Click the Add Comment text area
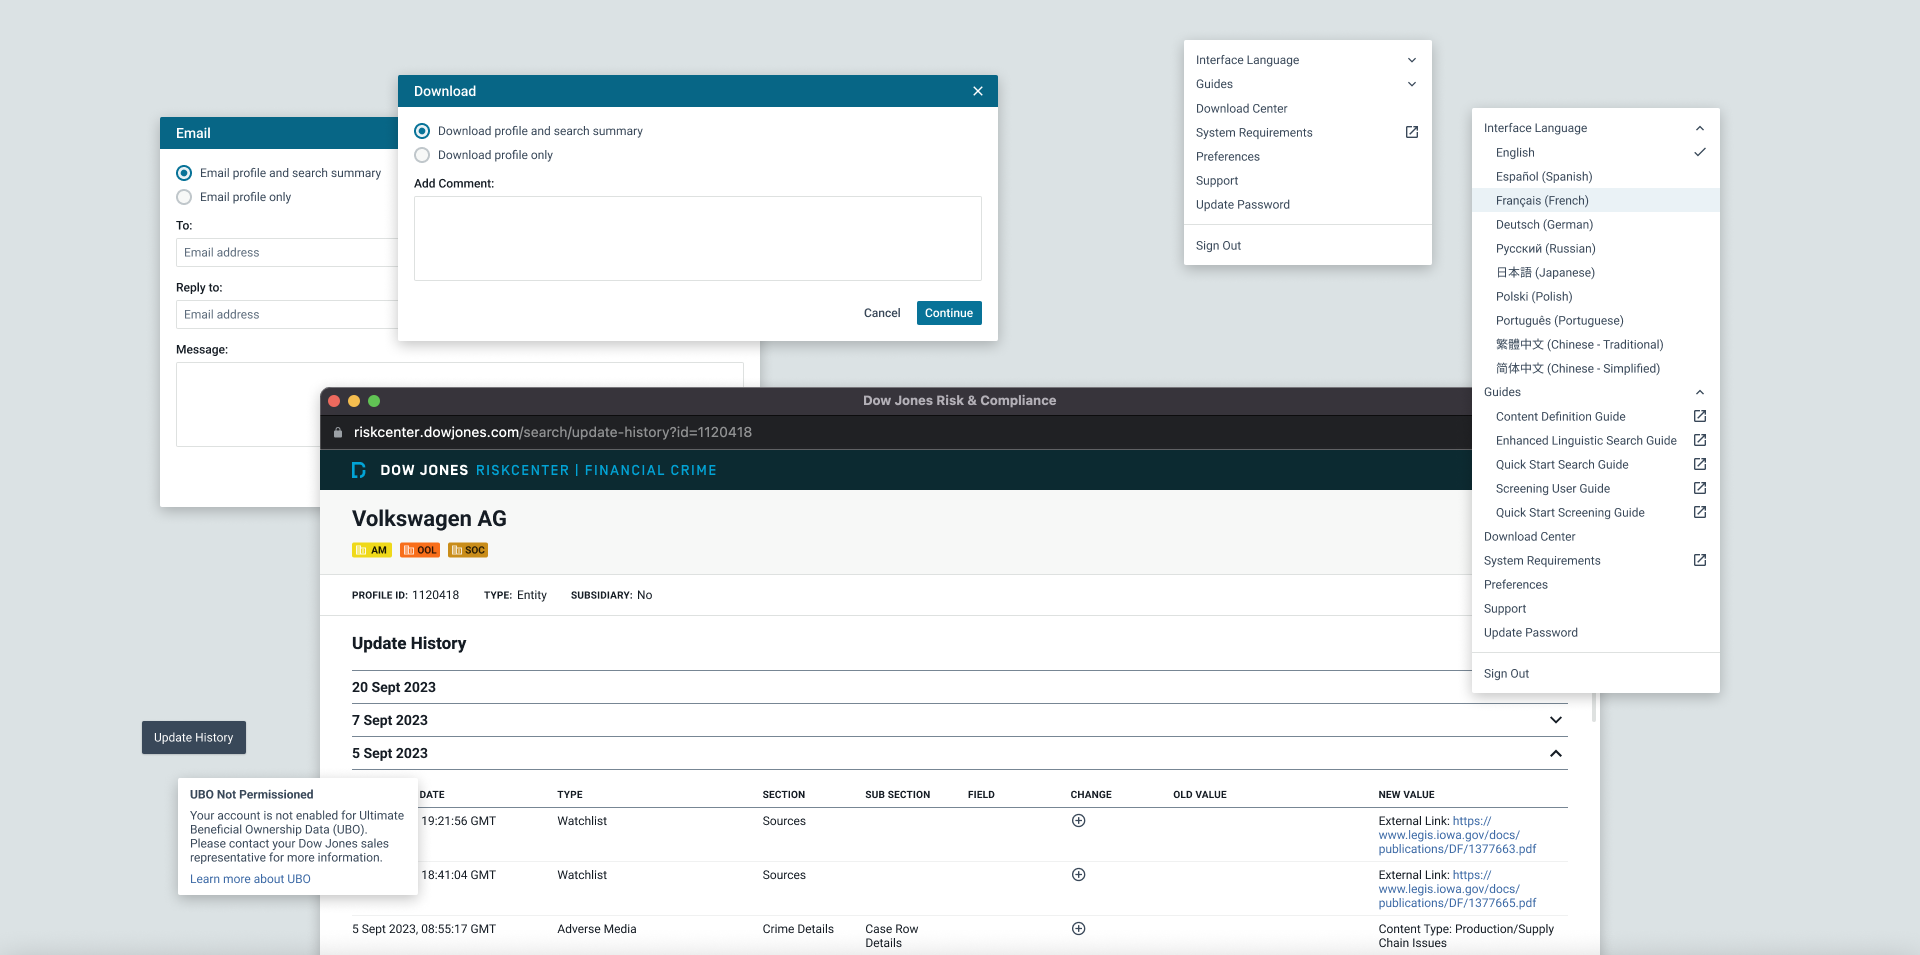This screenshot has width=1920, height=955. pos(698,238)
